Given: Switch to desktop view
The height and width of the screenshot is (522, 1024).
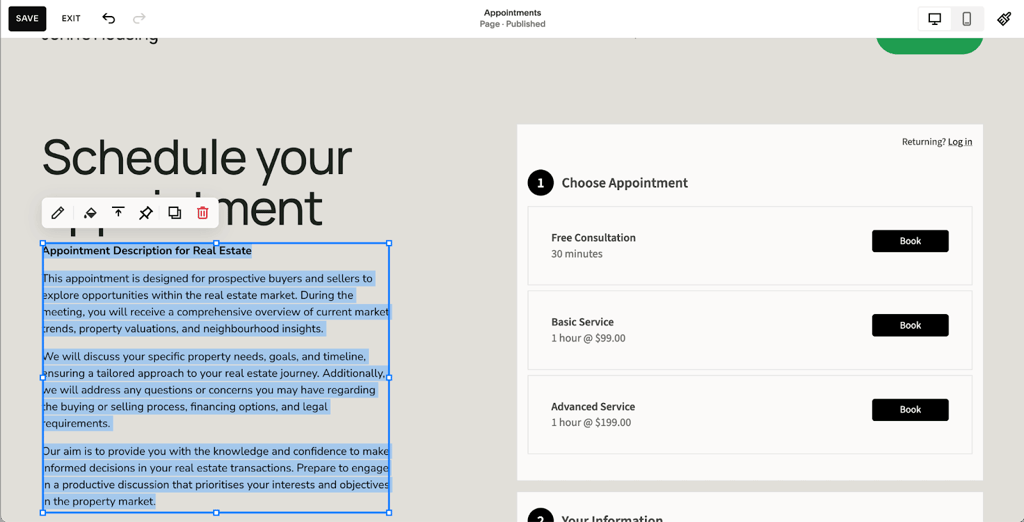Looking at the screenshot, I should 935,19.
